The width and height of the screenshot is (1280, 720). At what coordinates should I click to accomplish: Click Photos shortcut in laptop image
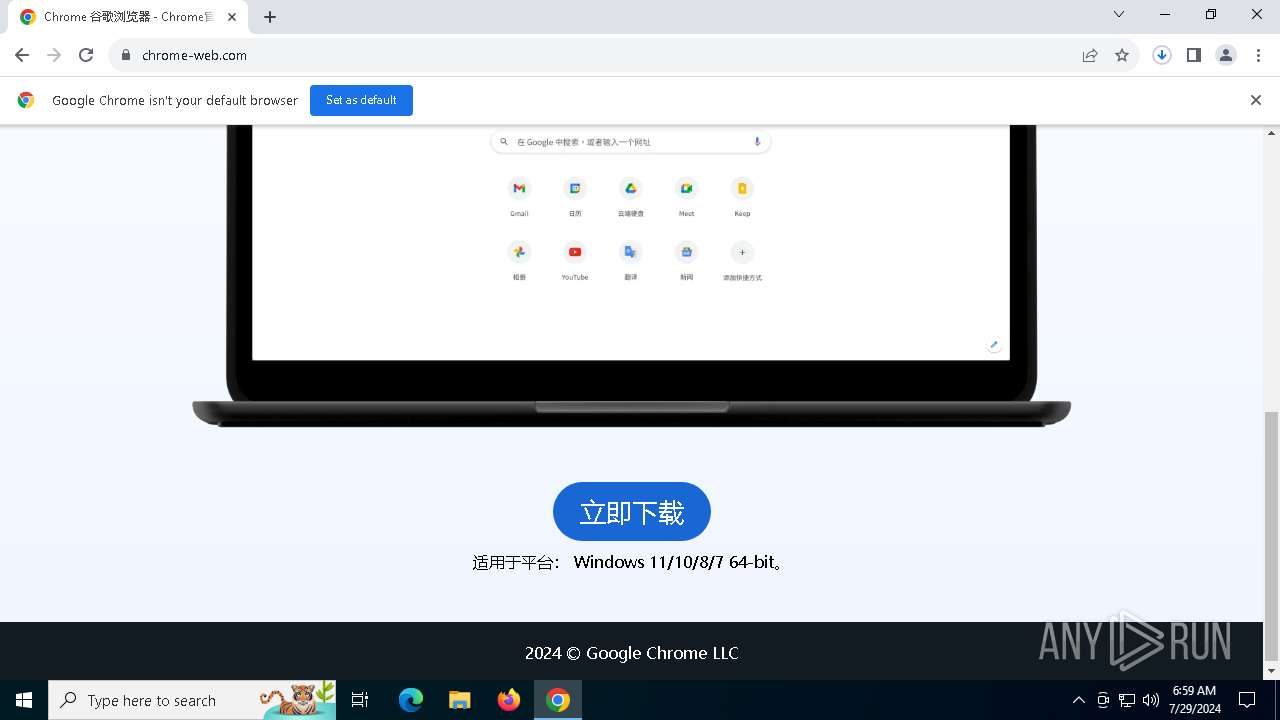point(519,260)
